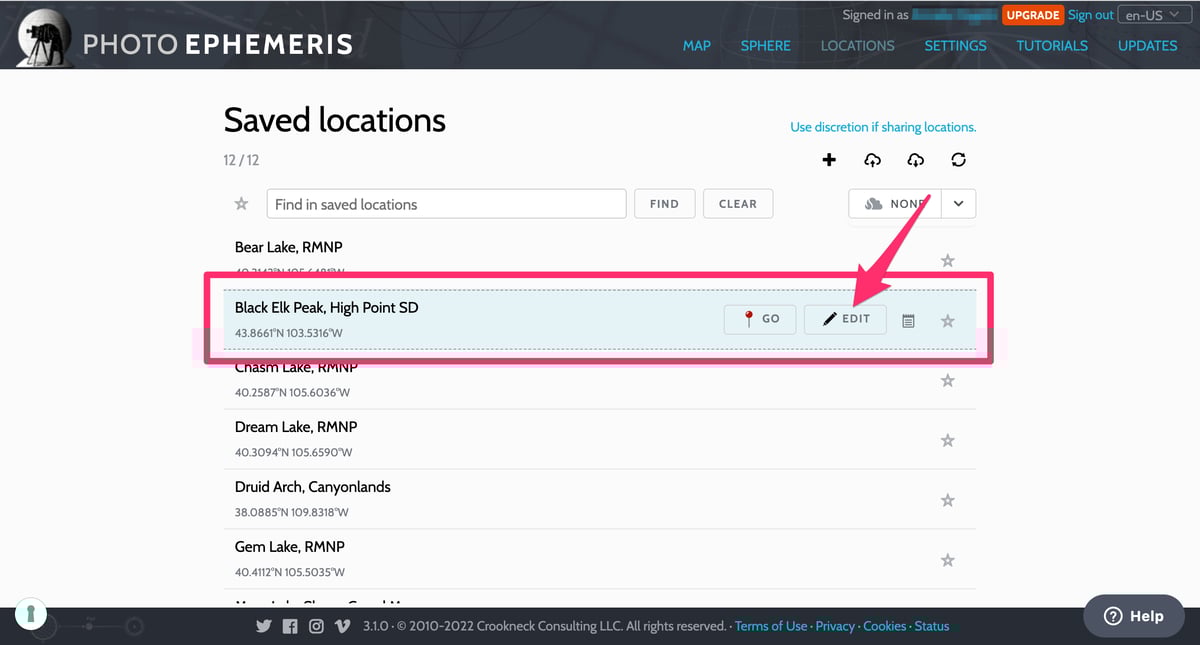Open the LOCATIONS page
This screenshot has height=645, width=1200.
[858, 46]
